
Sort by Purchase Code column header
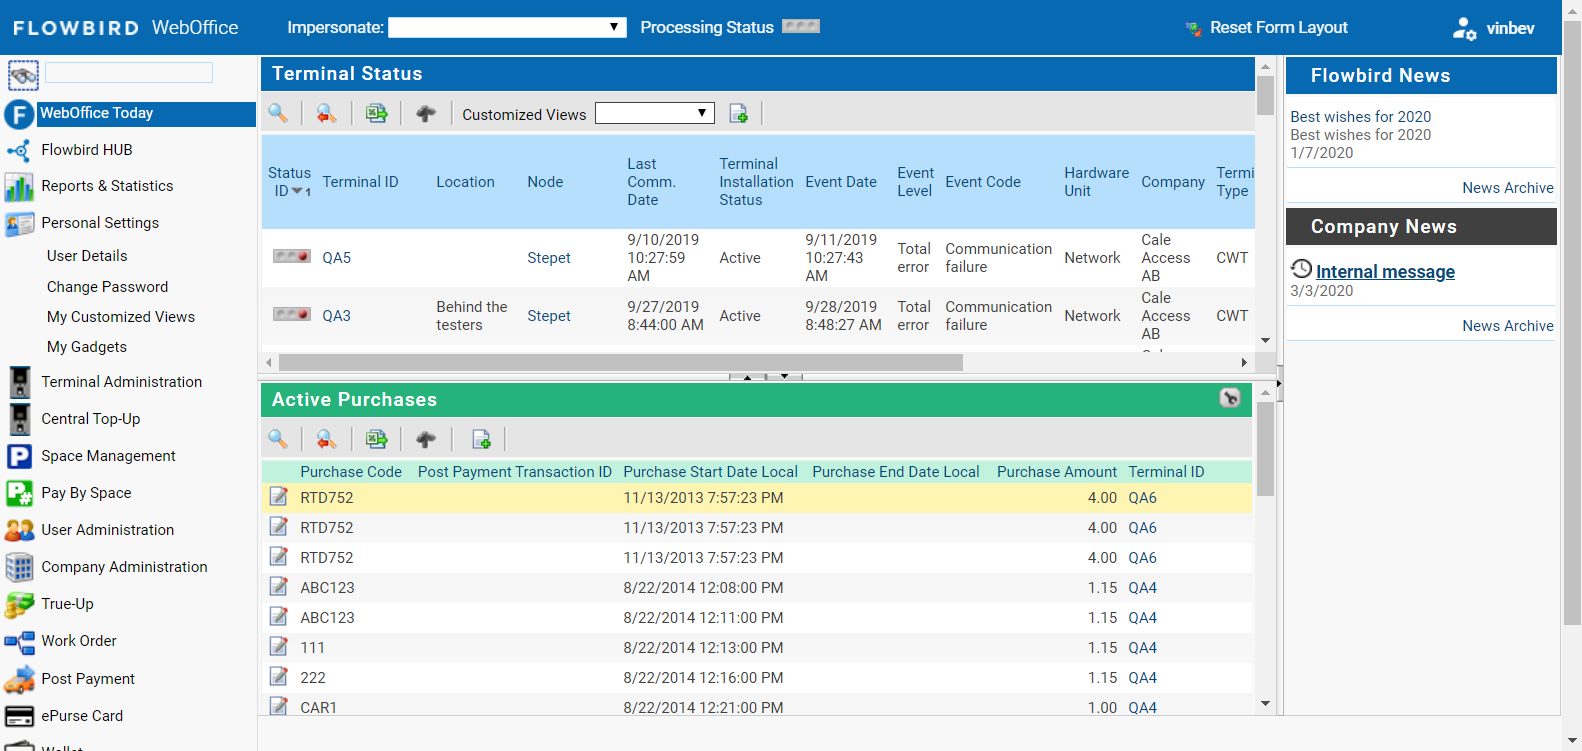click(x=351, y=472)
